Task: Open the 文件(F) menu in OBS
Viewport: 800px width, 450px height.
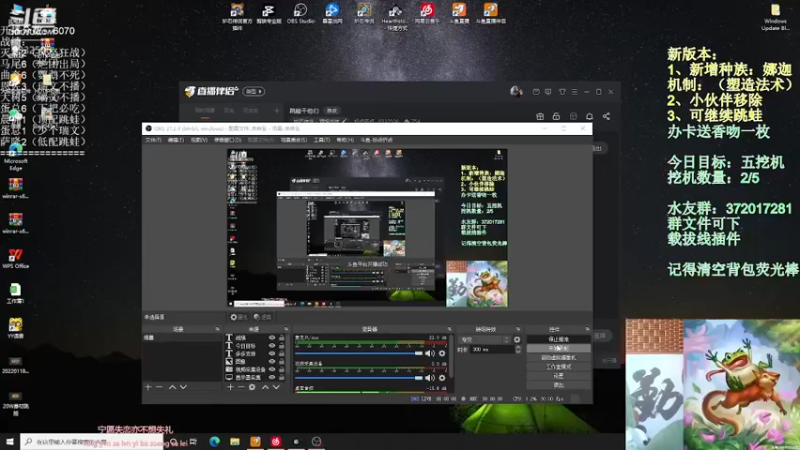Action: 153,140
